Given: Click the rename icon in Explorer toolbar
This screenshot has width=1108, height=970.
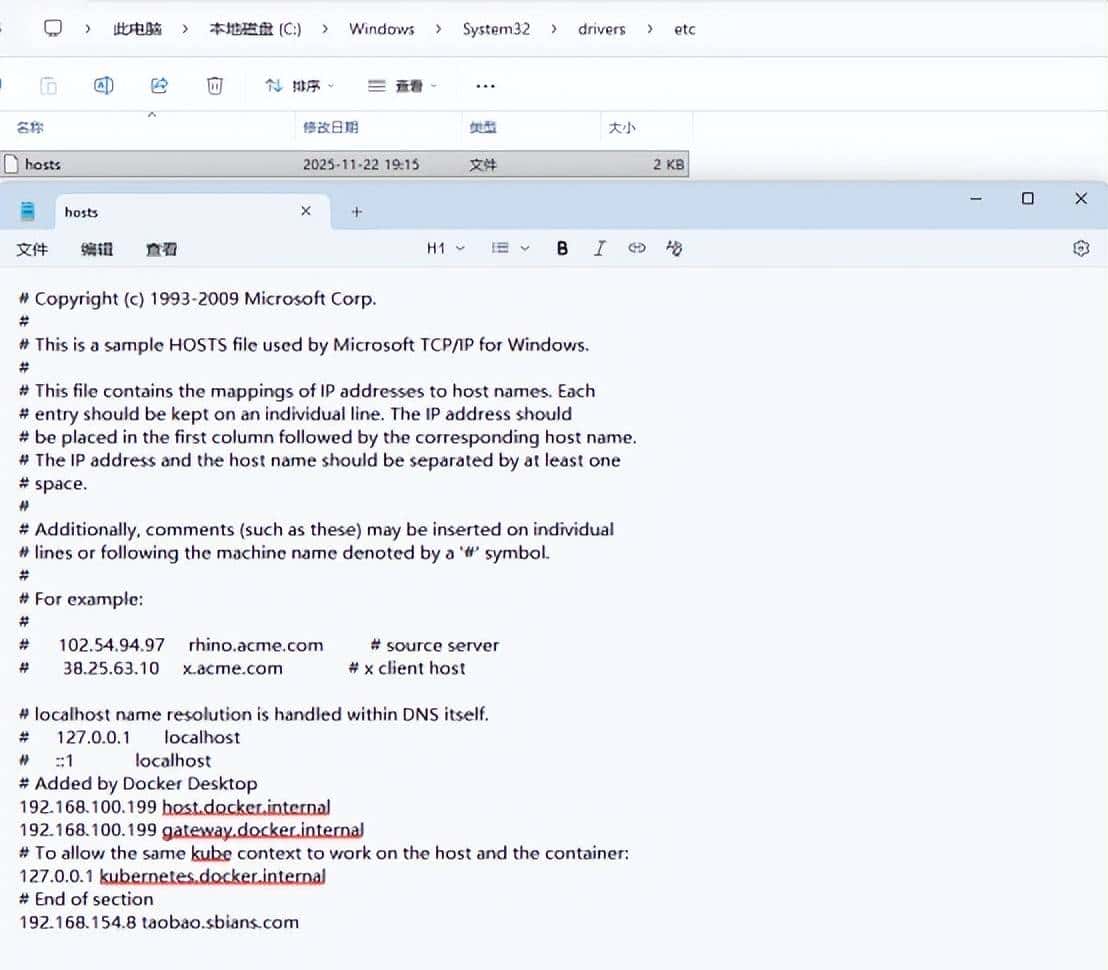Looking at the screenshot, I should point(104,85).
